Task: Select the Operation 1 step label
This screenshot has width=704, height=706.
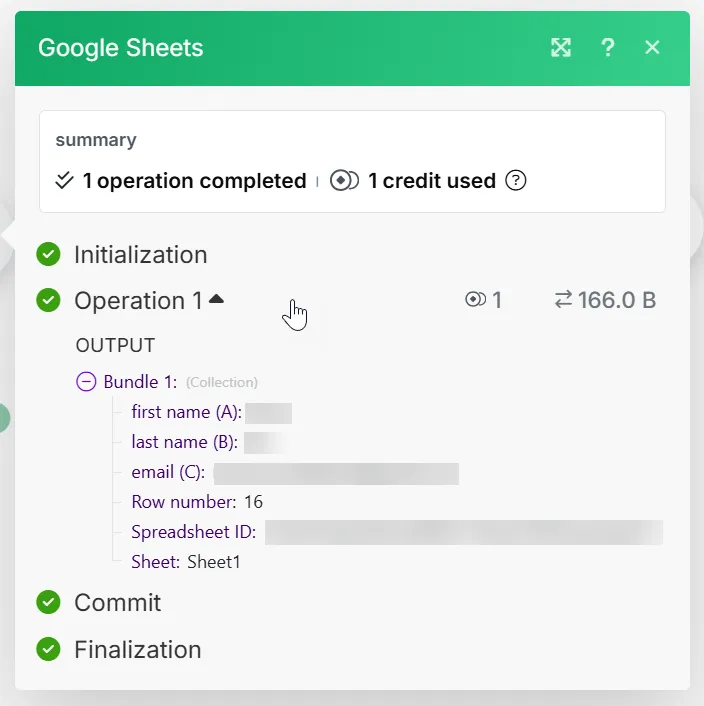Action: 139,300
